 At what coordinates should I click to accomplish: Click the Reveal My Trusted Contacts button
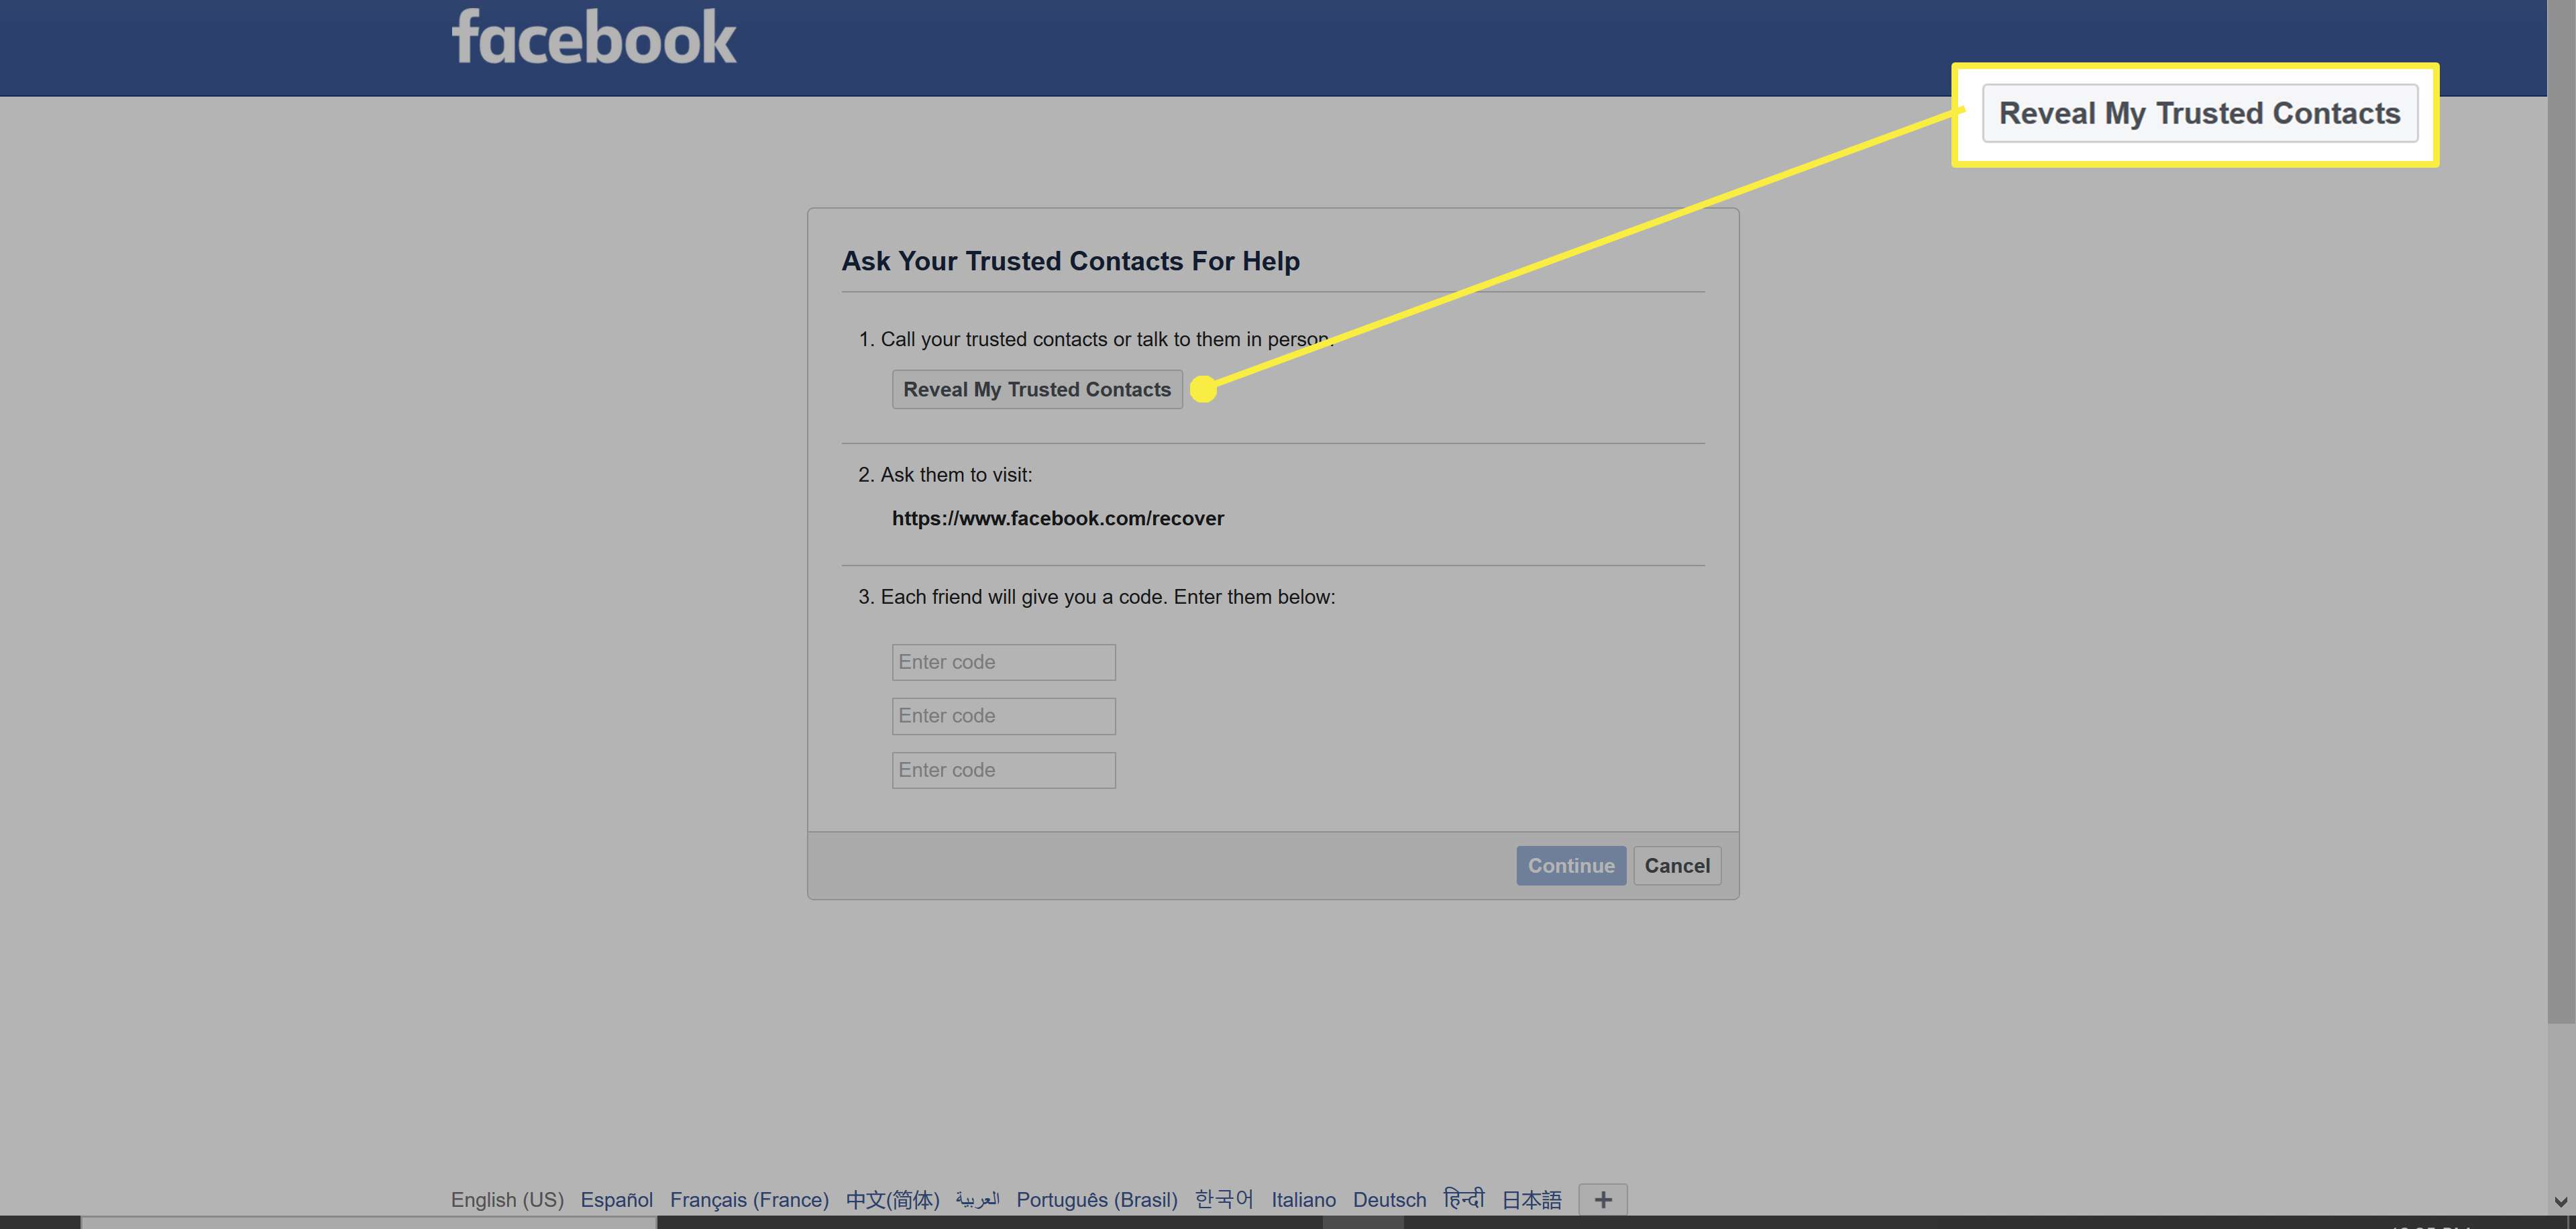(1036, 388)
